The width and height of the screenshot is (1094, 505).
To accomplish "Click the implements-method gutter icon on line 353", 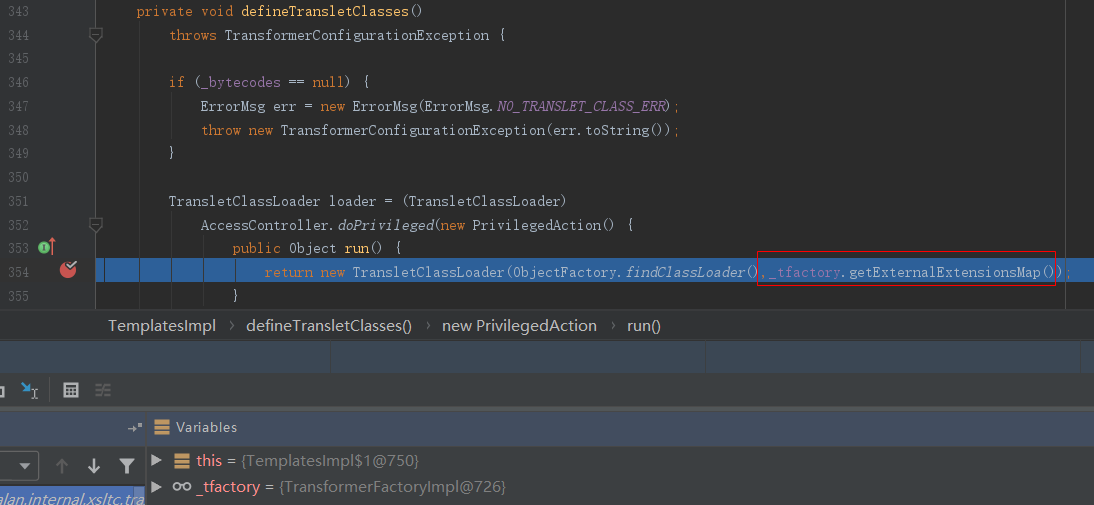I will pos(46,247).
